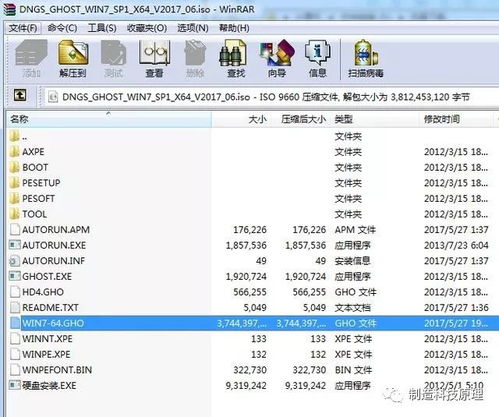The height and width of the screenshot is (417, 499).
Task: Sort files by the 修改时间 column header
Action: pyautogui.click(x=456, y=119)
